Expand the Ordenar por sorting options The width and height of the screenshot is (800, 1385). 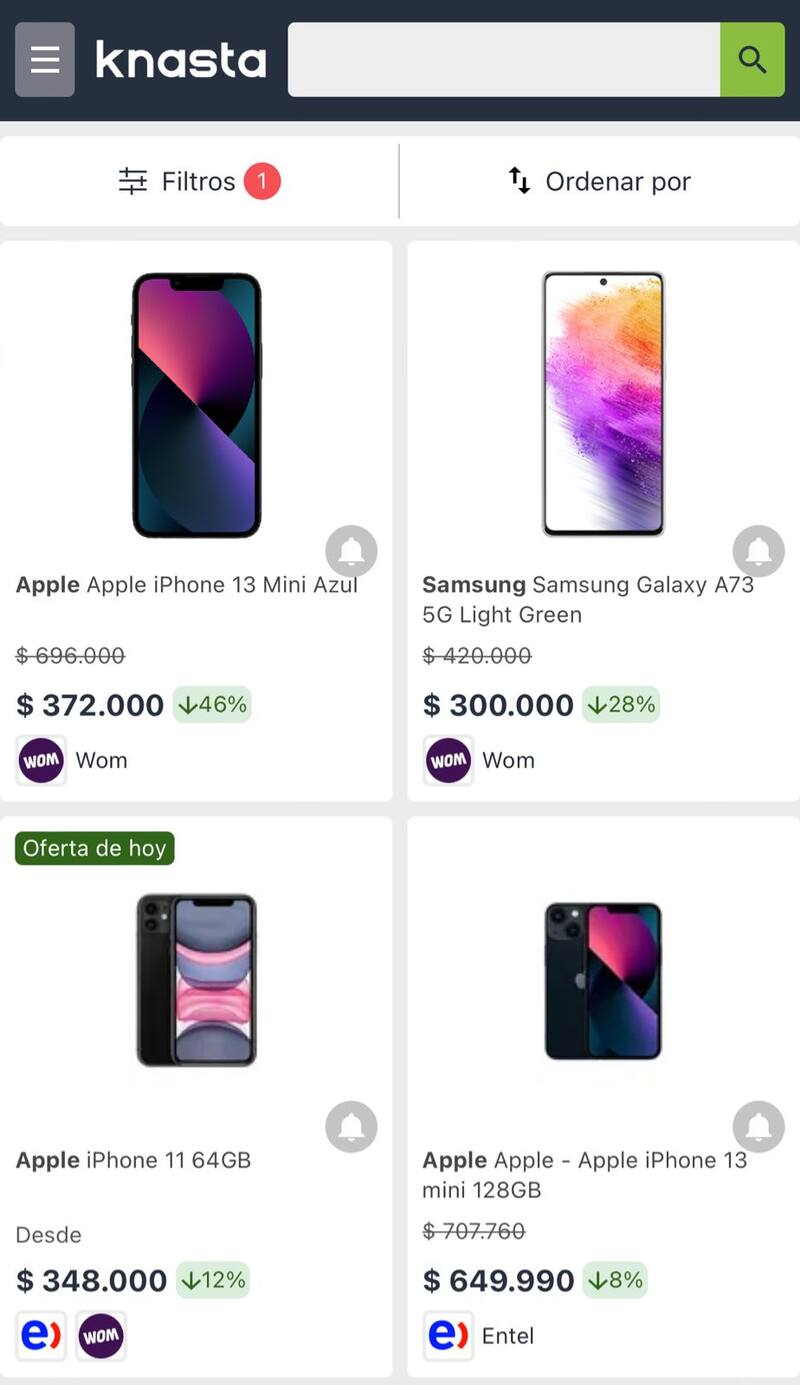click(599, 181)
